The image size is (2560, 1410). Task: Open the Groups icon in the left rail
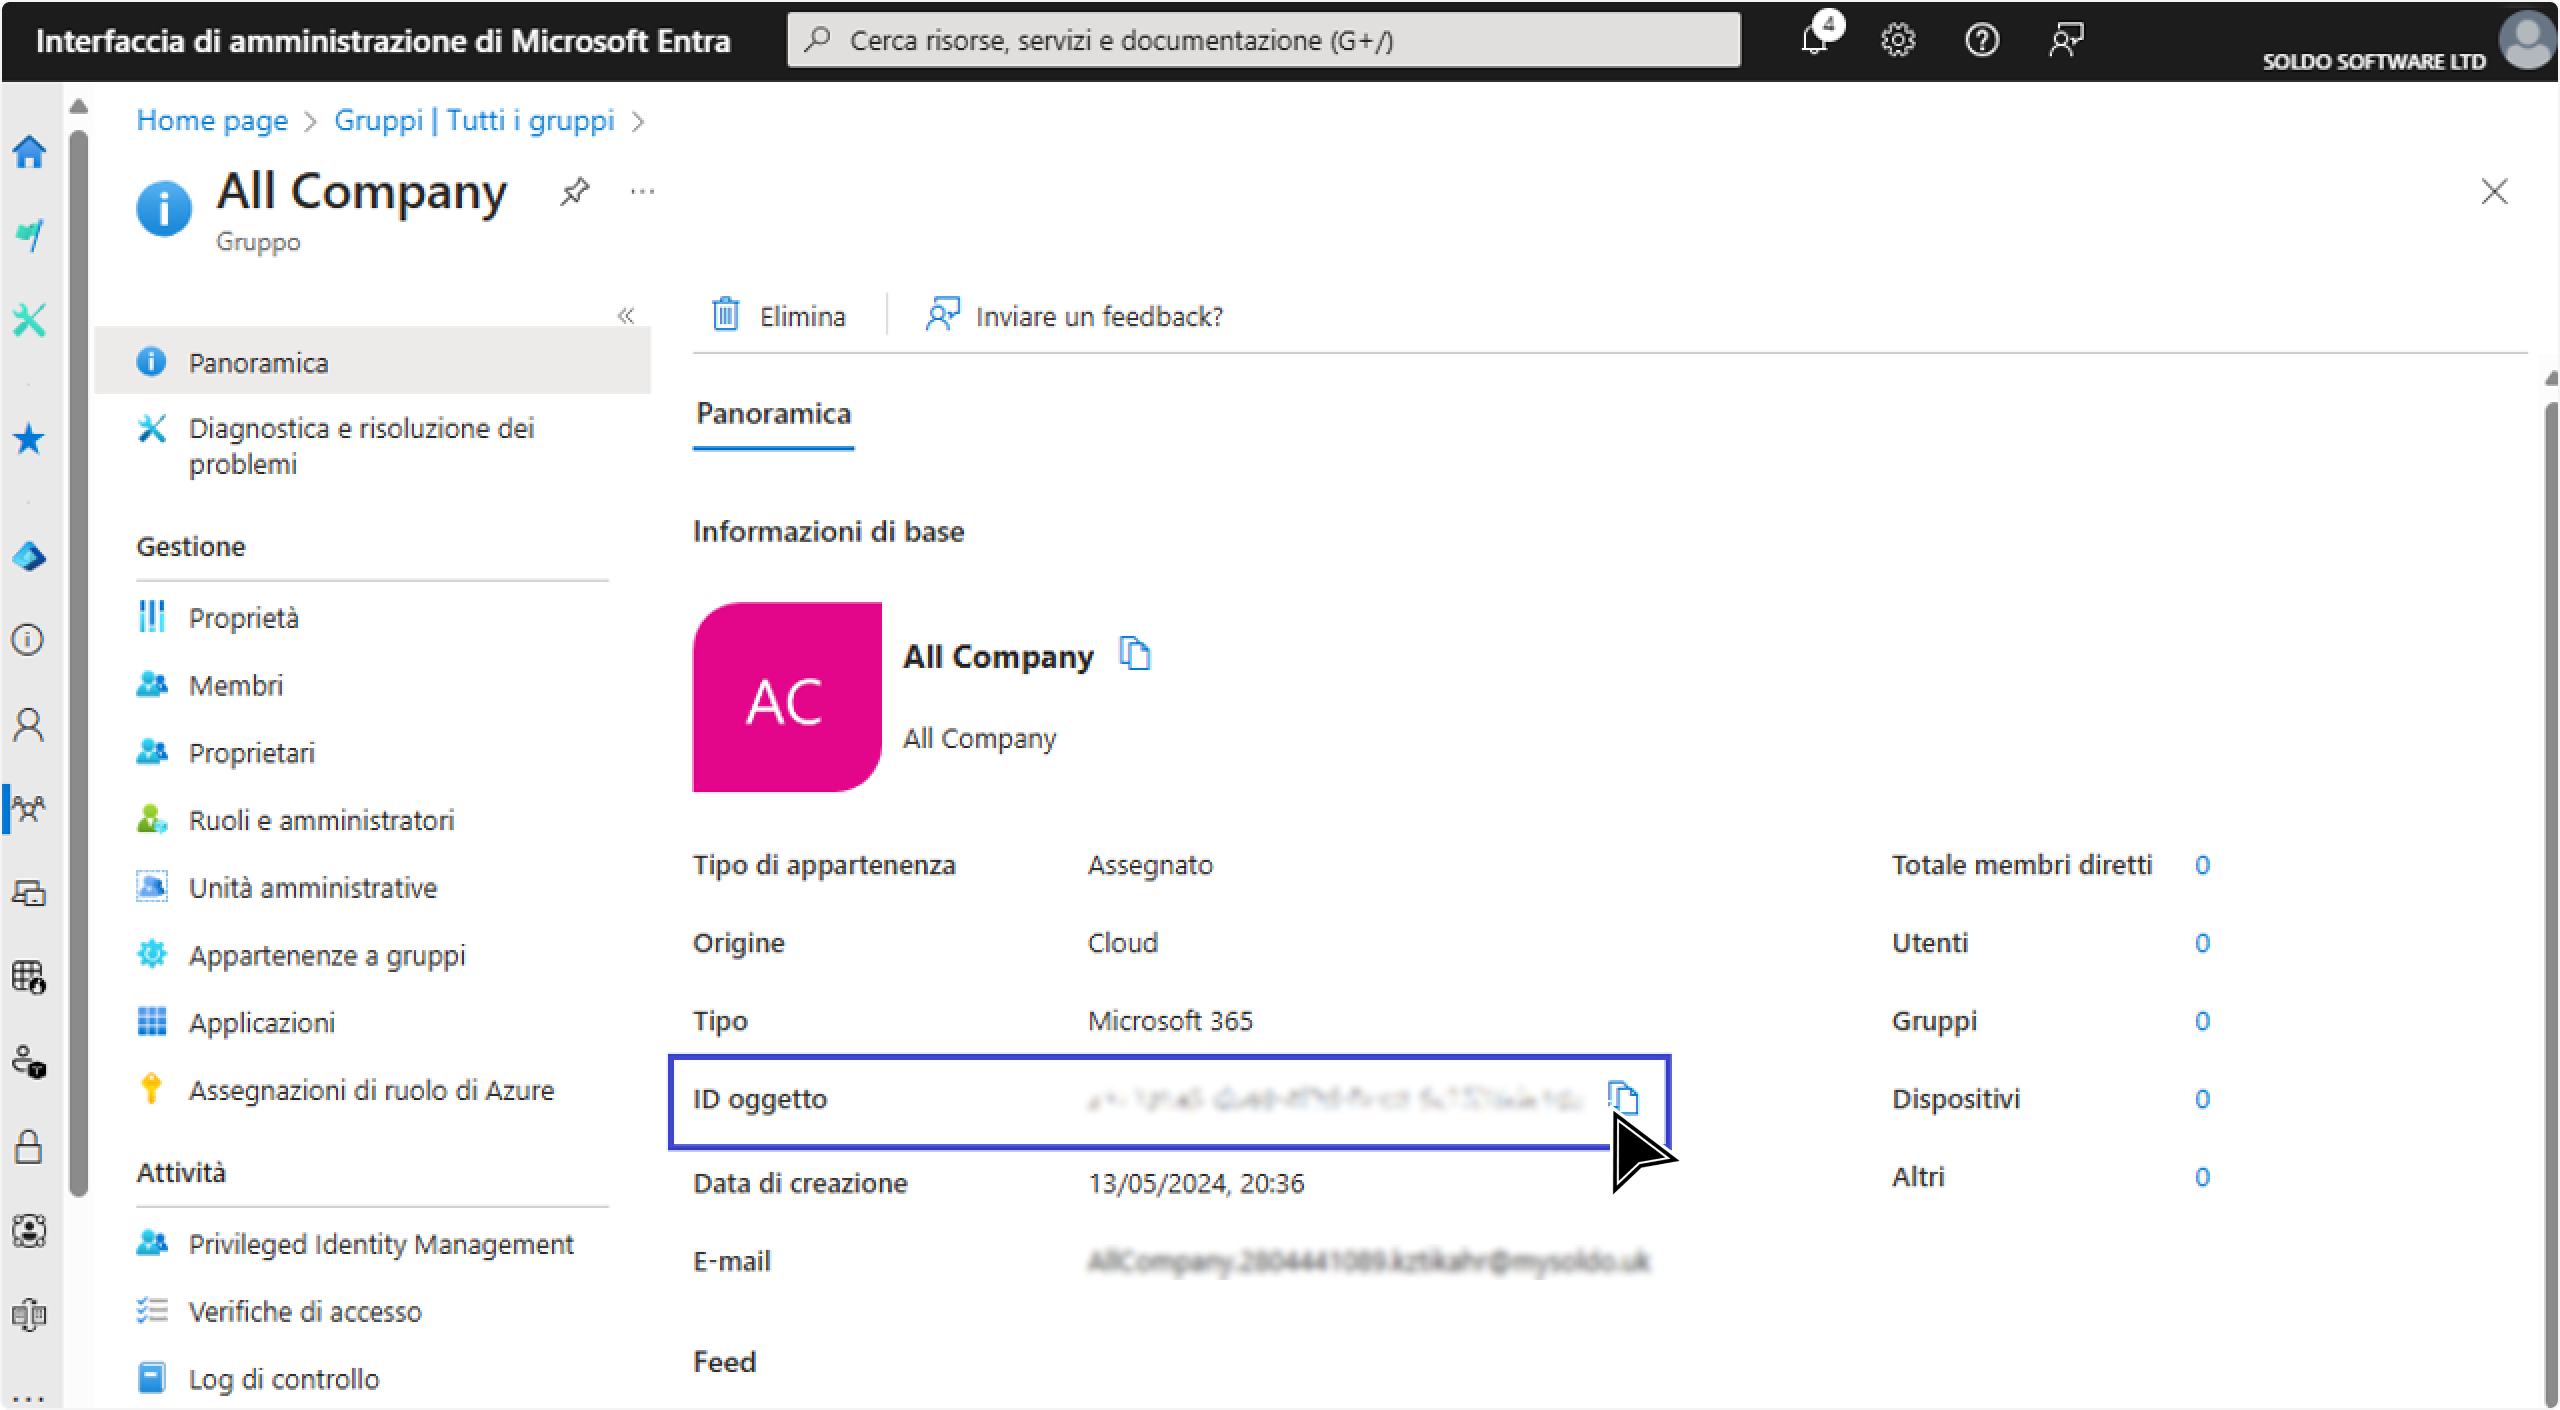(29, 808)
